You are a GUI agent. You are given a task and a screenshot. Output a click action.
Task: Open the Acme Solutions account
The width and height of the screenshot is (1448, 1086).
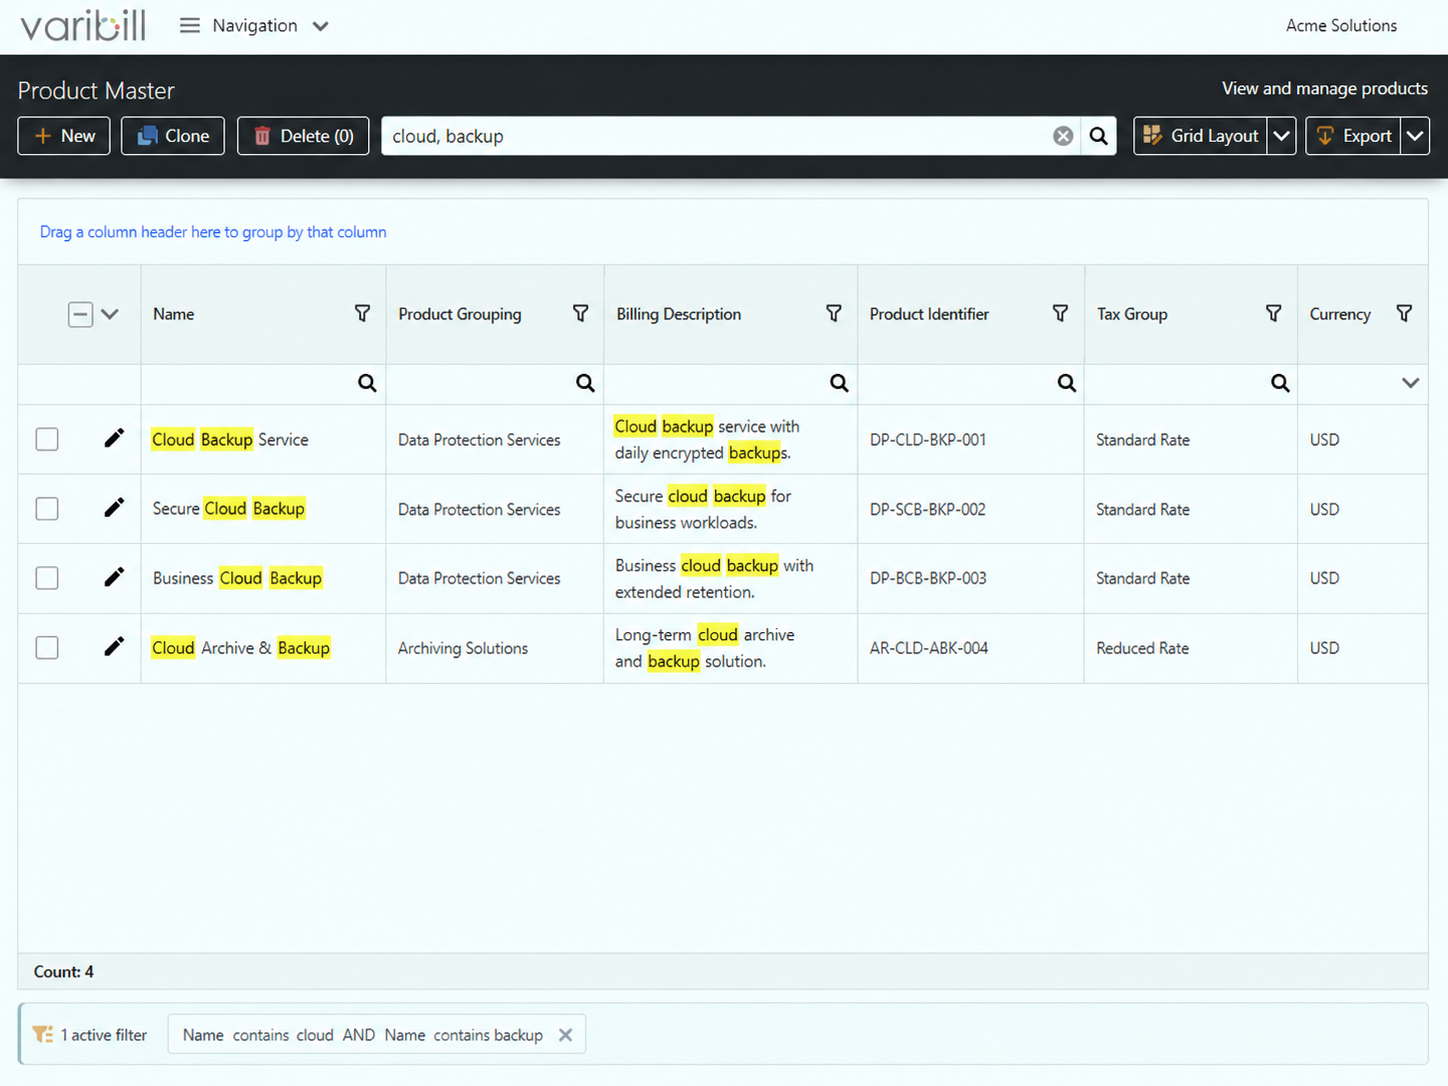coord(1341,26)
